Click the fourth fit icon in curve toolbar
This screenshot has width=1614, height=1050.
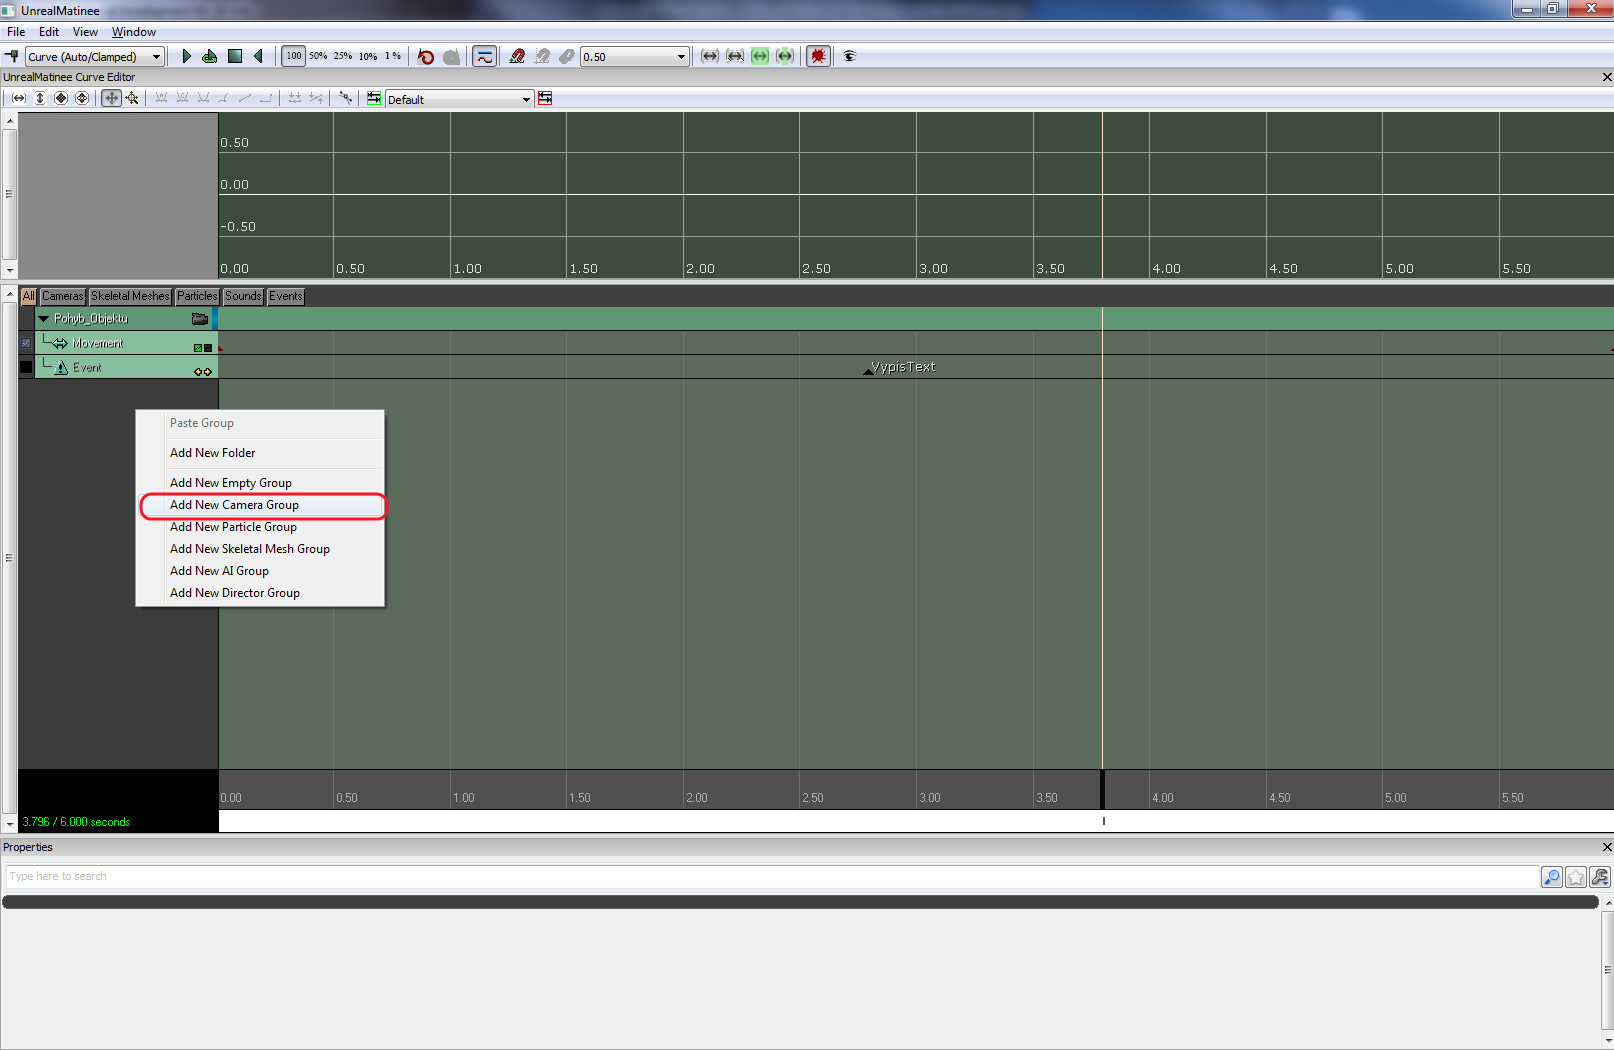(82, 98)
